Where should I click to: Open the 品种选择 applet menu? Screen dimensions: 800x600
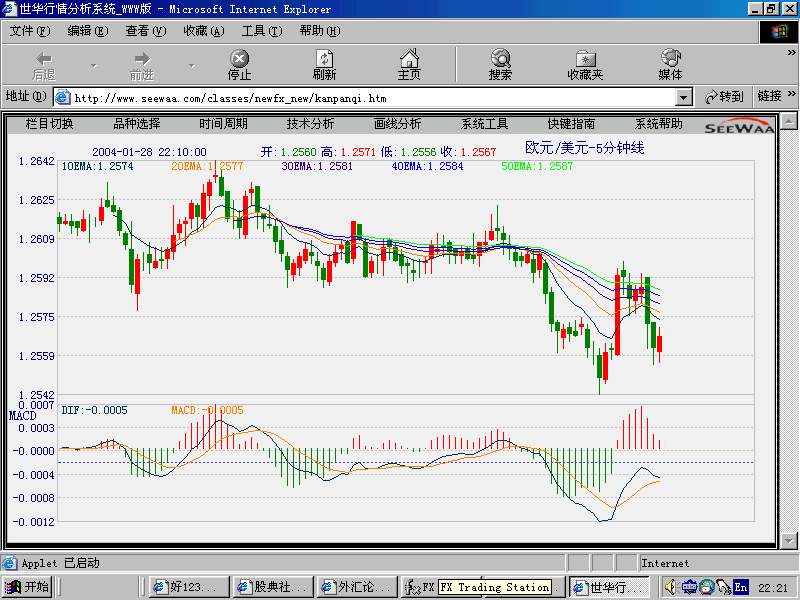137,124
